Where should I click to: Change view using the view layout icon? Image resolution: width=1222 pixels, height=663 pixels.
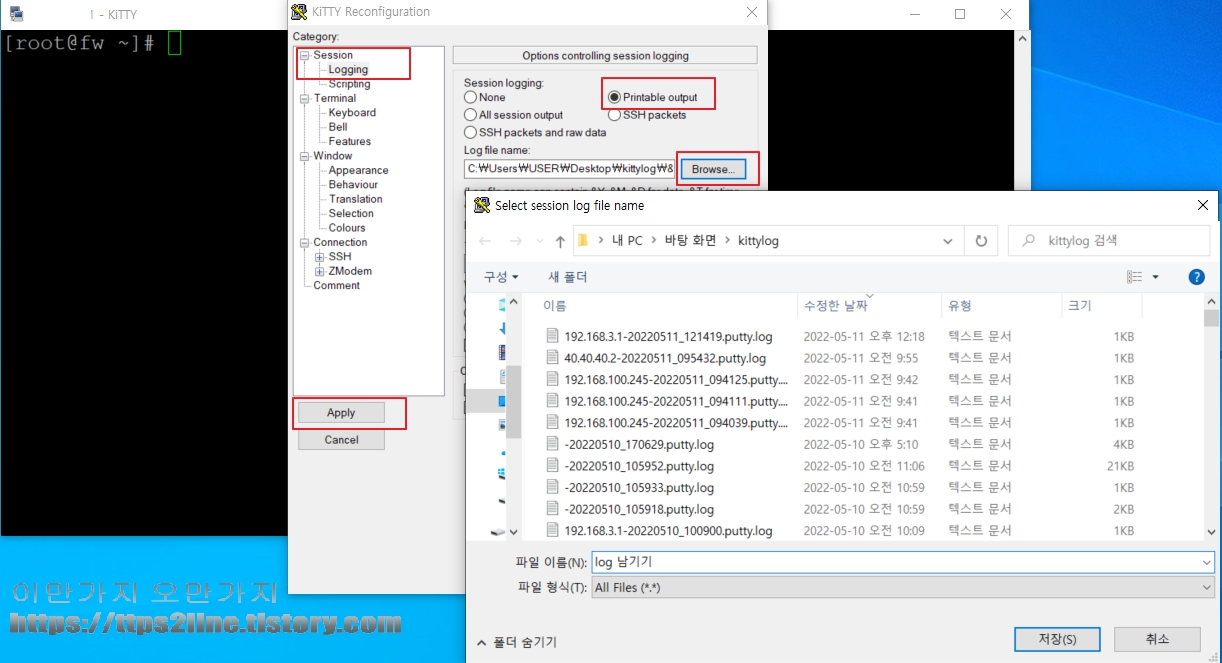point(1134,277)
